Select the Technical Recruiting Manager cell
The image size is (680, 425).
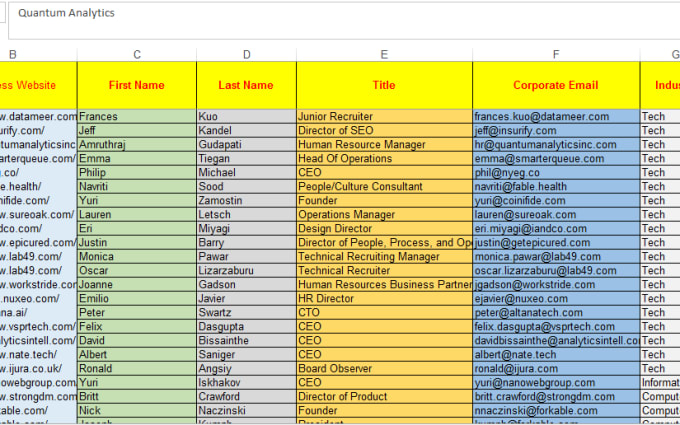pyautogui.click(x=384, y=256)
